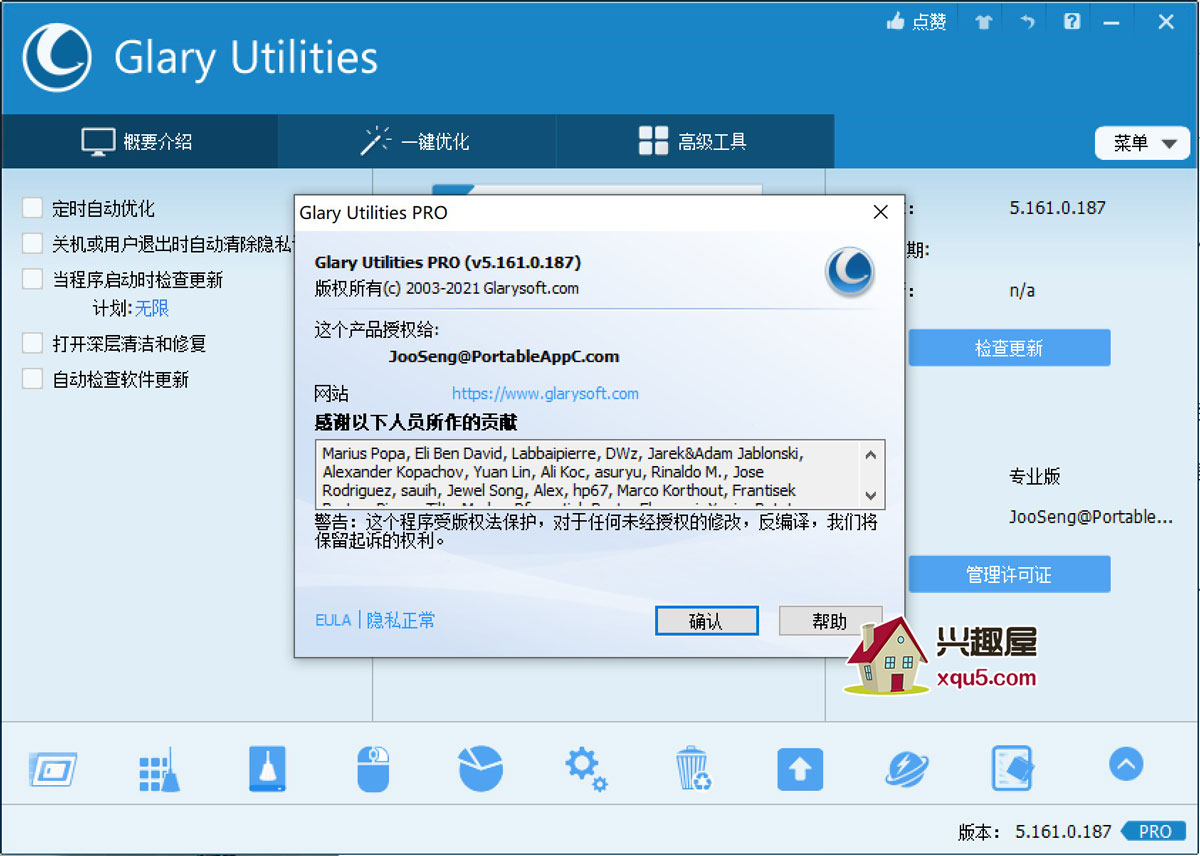1200x856 pixels.
Task: Close the Glary Utilities PRO about dialog
Action: pos(881,212)
